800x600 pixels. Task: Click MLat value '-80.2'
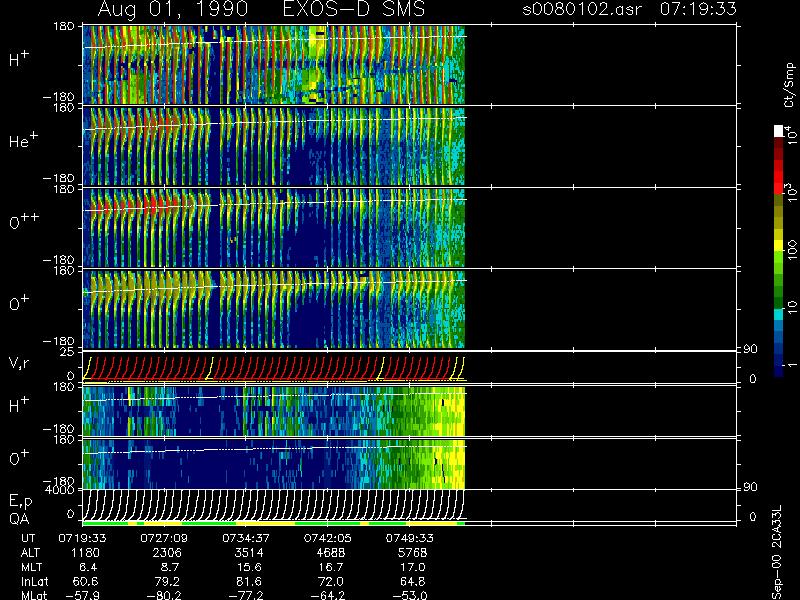[x=164, y=595]
